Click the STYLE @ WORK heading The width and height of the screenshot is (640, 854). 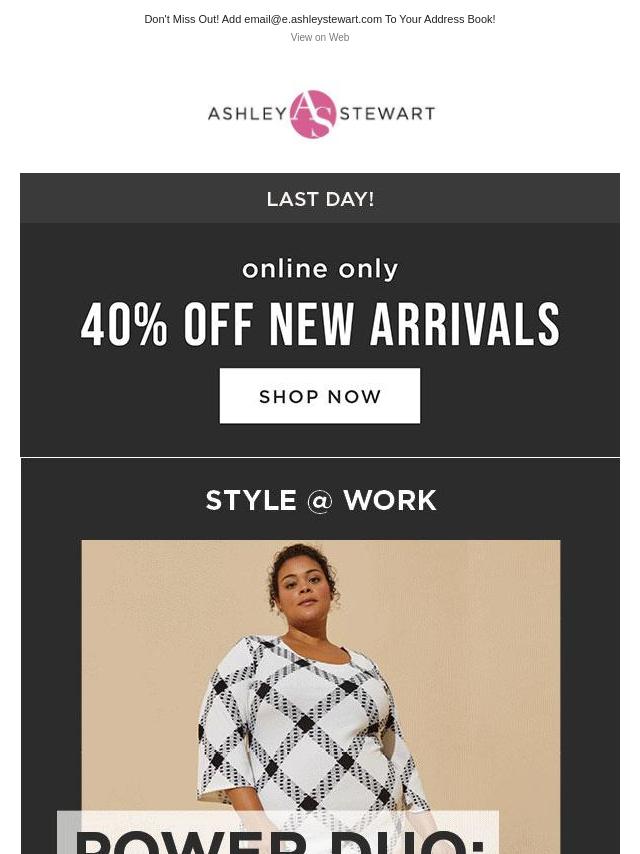(321, 500)
